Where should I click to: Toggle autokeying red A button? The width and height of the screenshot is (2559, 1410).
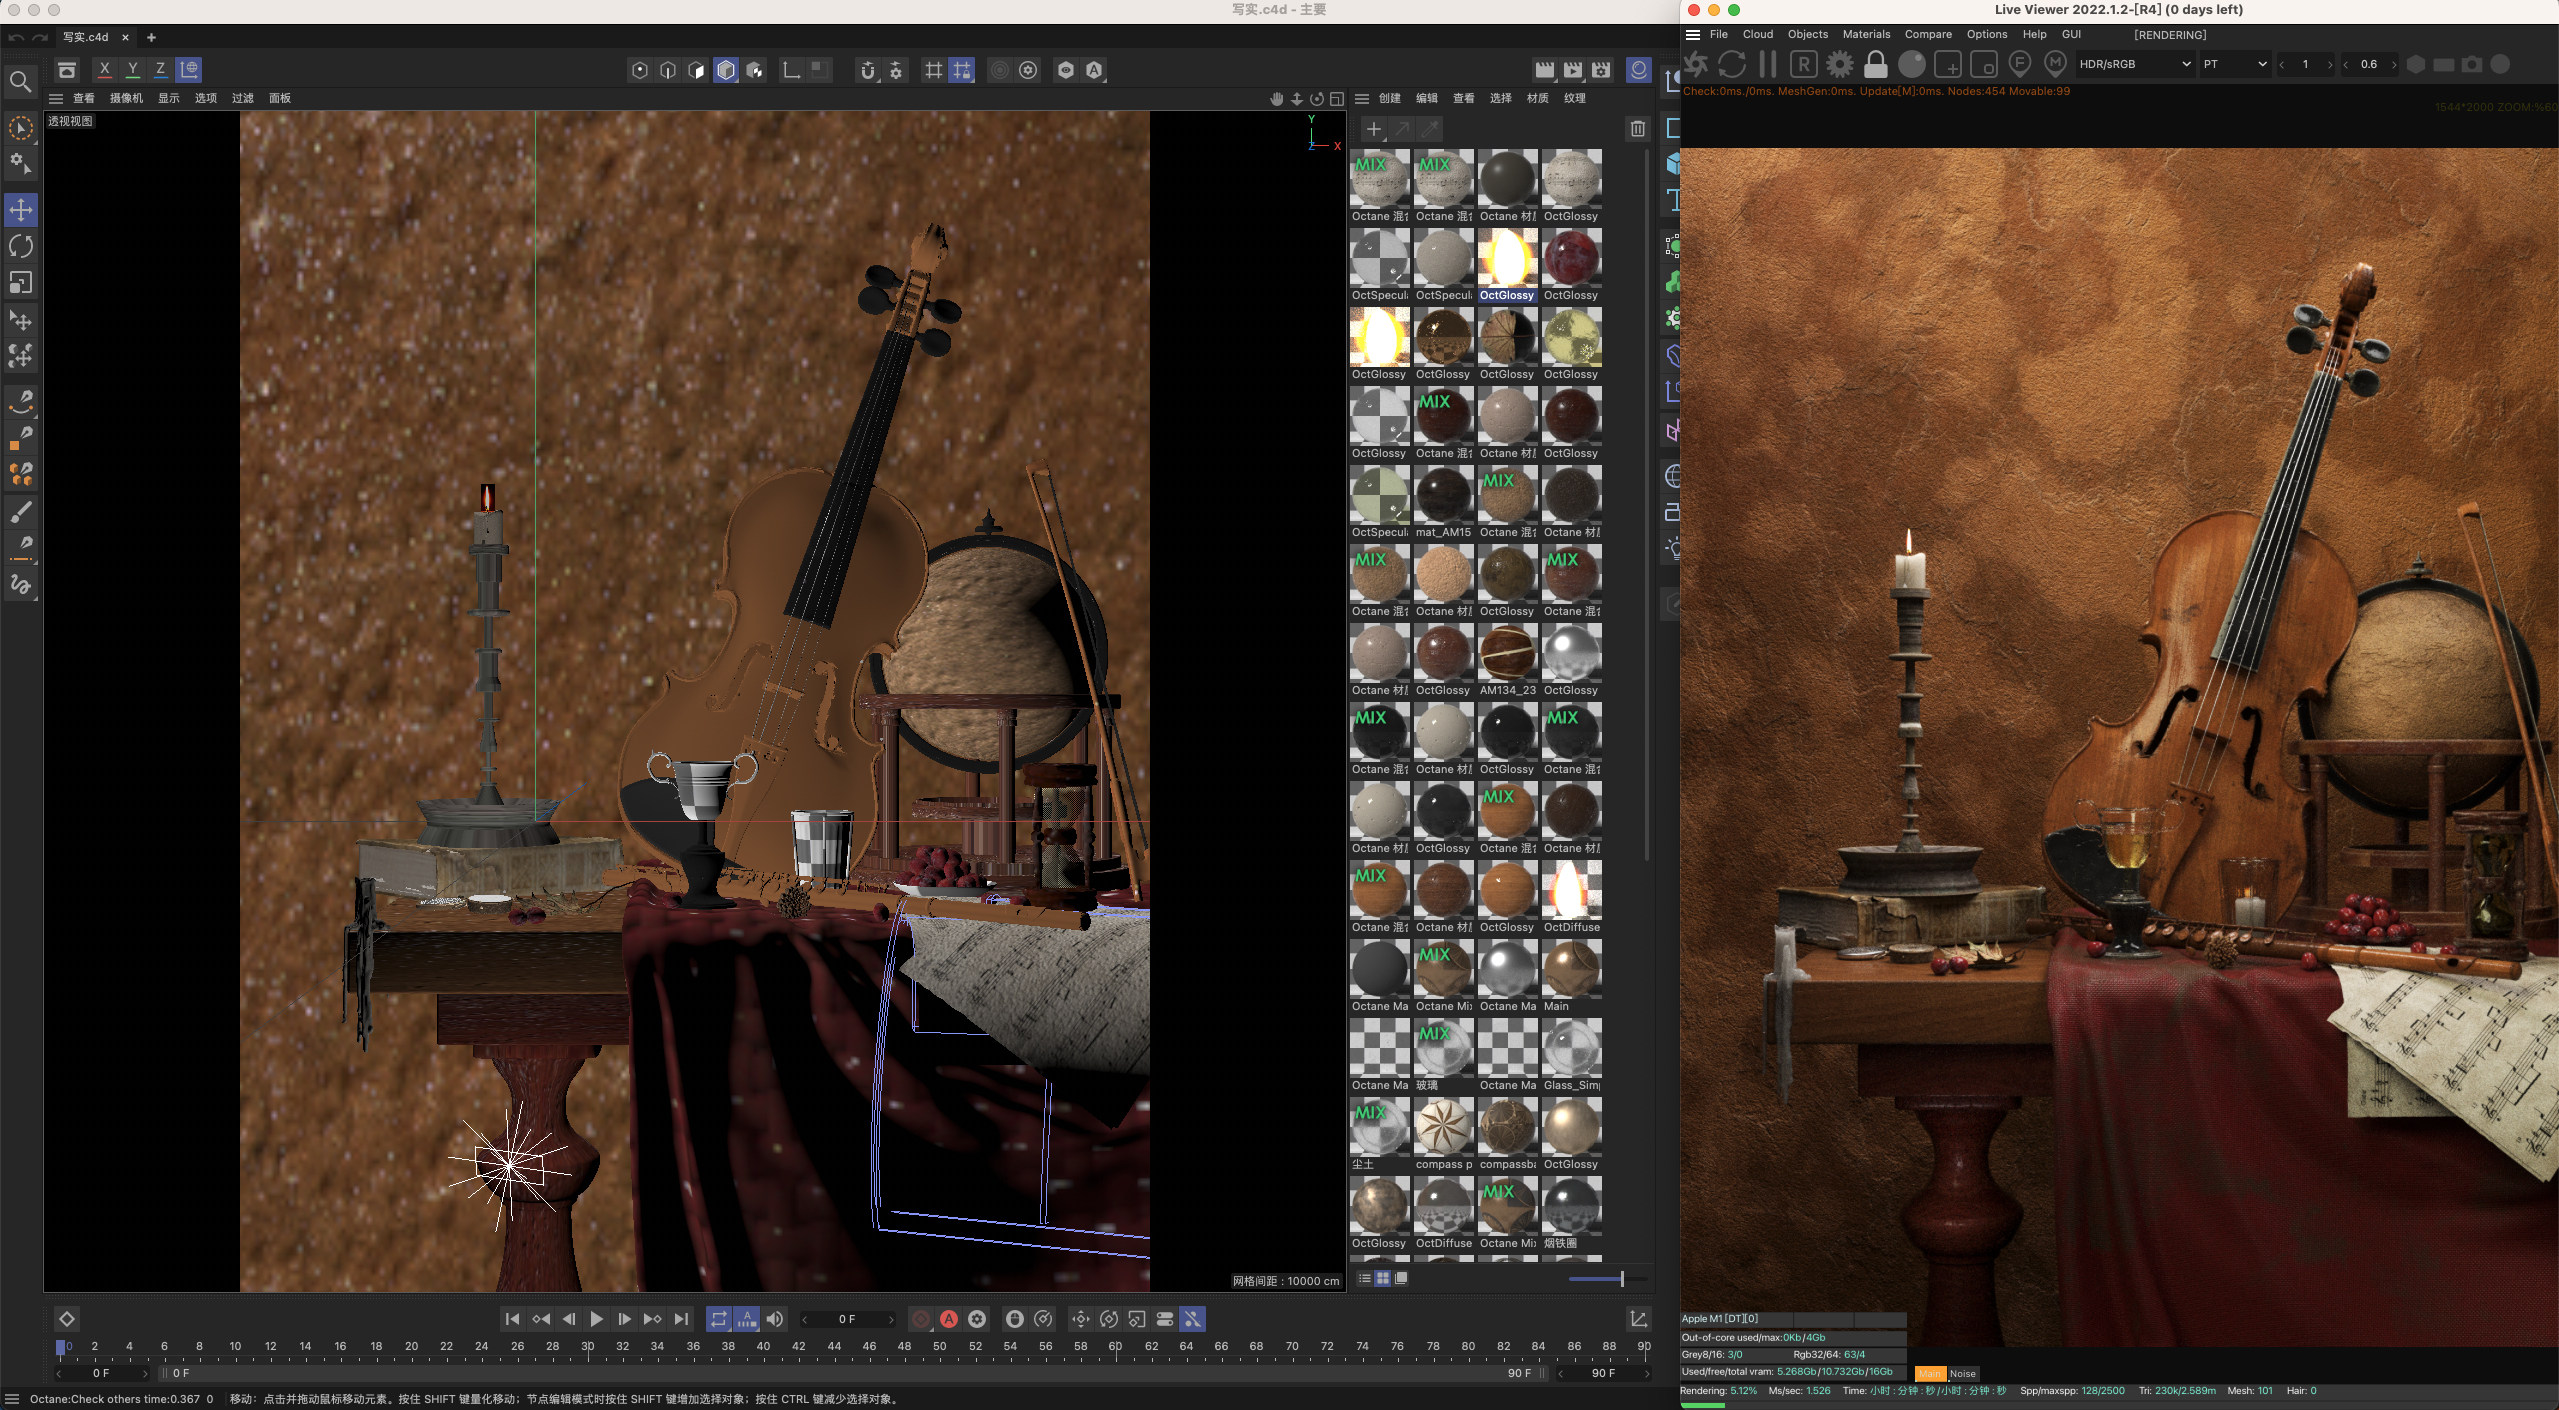click(x=949, y=1319)
